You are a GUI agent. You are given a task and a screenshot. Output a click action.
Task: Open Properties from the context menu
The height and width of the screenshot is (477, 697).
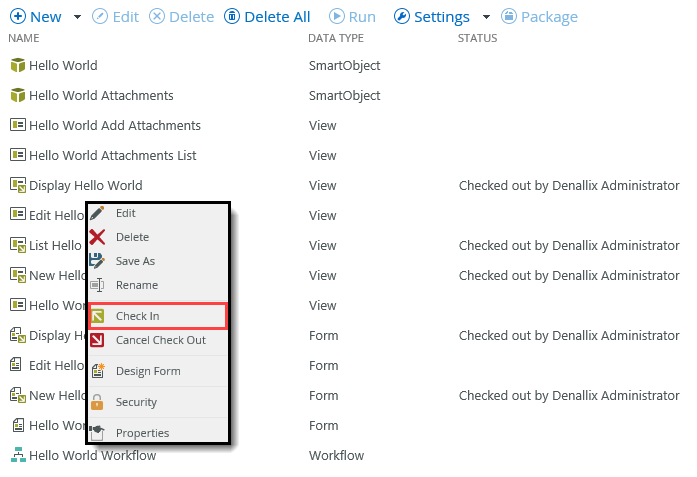click(x=142, y=433)
